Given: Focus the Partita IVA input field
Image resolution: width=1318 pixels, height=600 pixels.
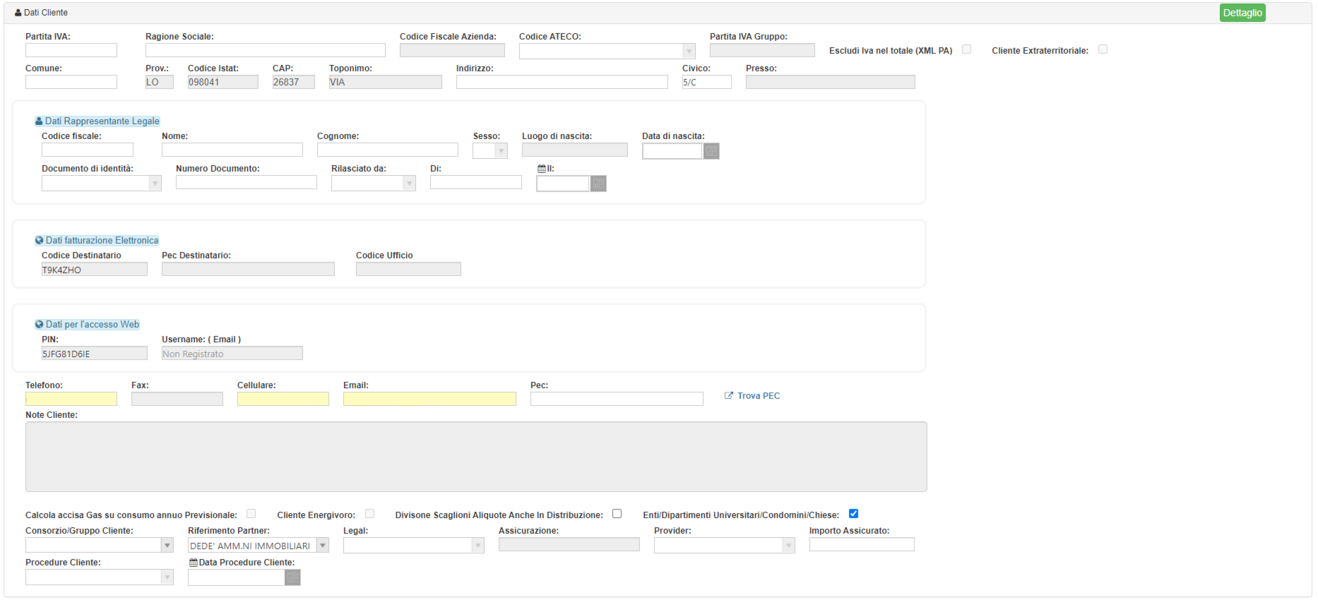Looking at the screenshot, I should pyautogui.click(x=71, y=50).
